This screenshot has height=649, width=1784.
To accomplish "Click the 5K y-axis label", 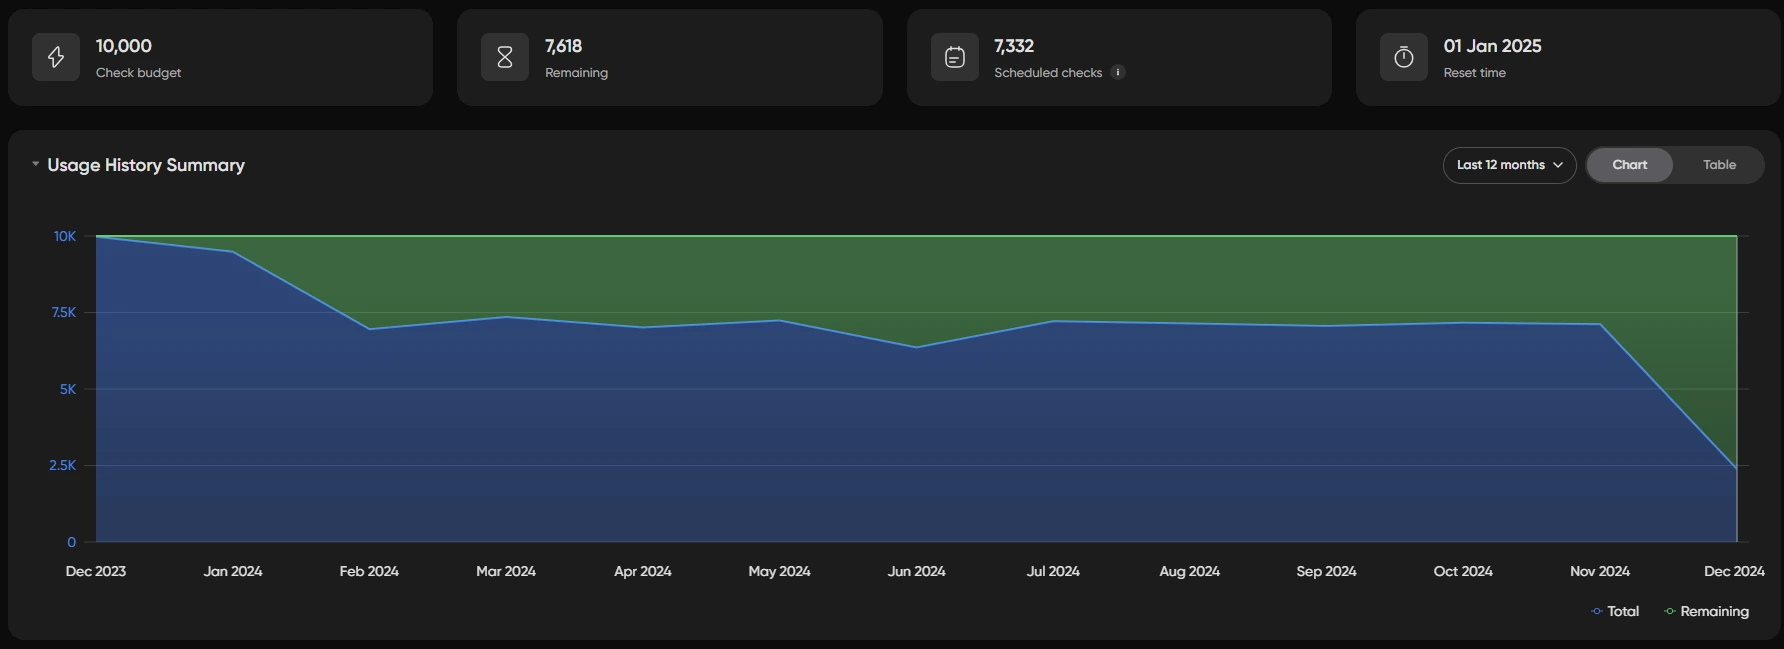I will 68,389.
